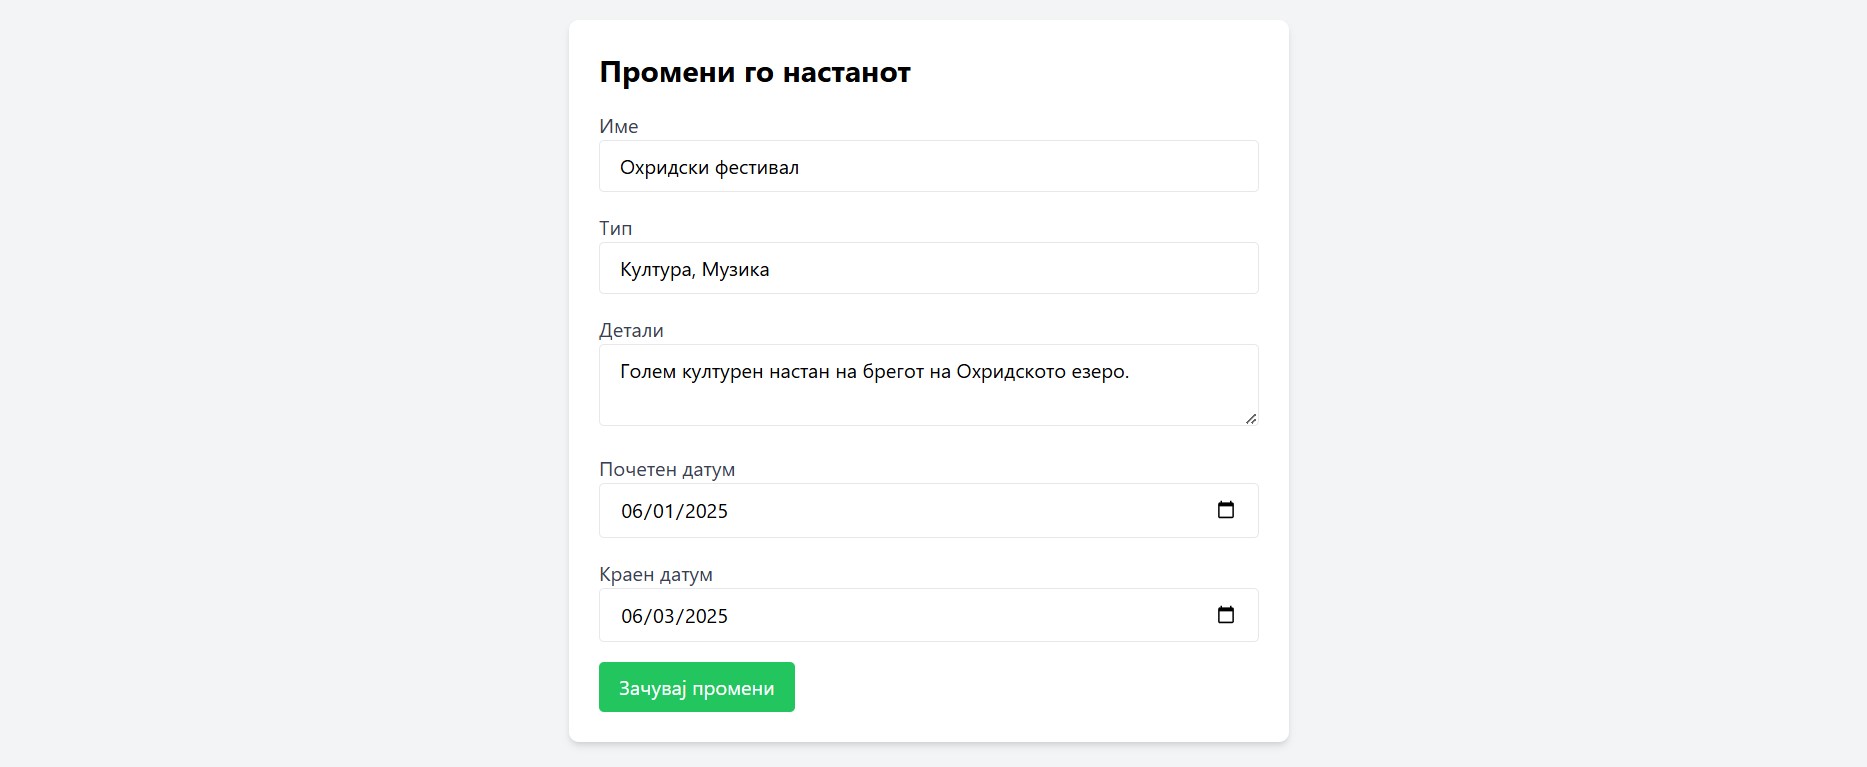The height and width of the screenshot is (767, 1867).
Task: Click into the Тип field with Култура, Музика
Action: [x=928, y=269]
